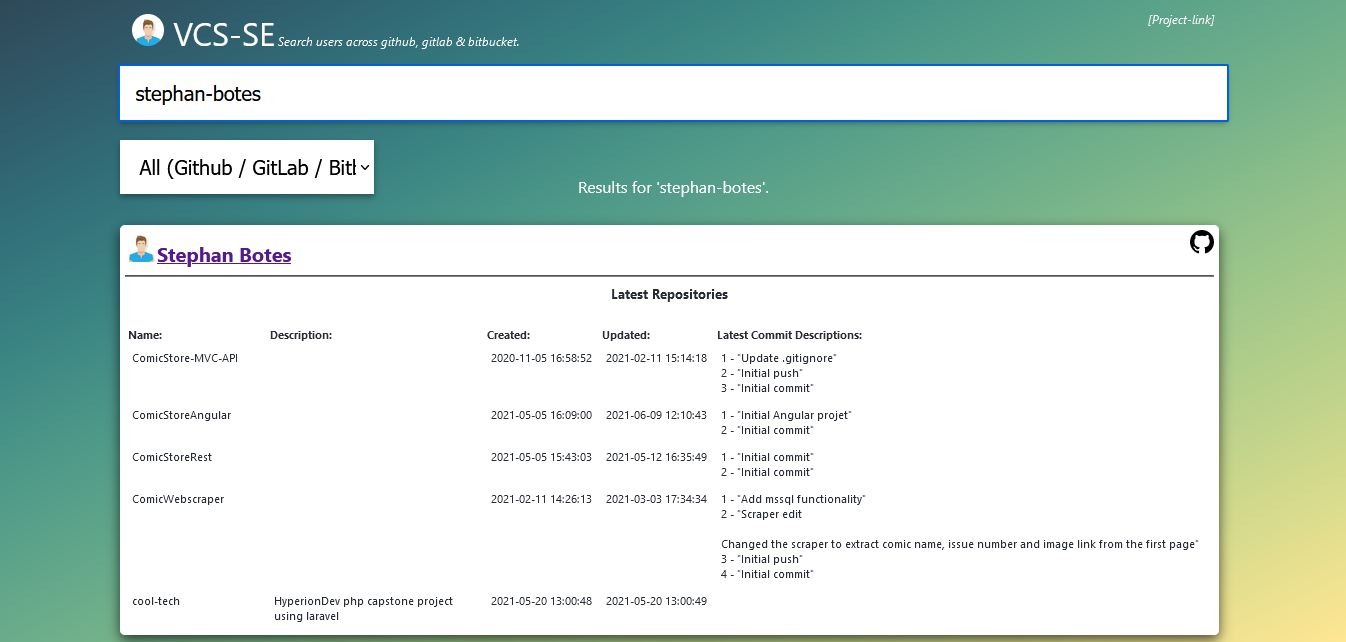Click Stephan Botes profile avatar icon

click(141, 251)
